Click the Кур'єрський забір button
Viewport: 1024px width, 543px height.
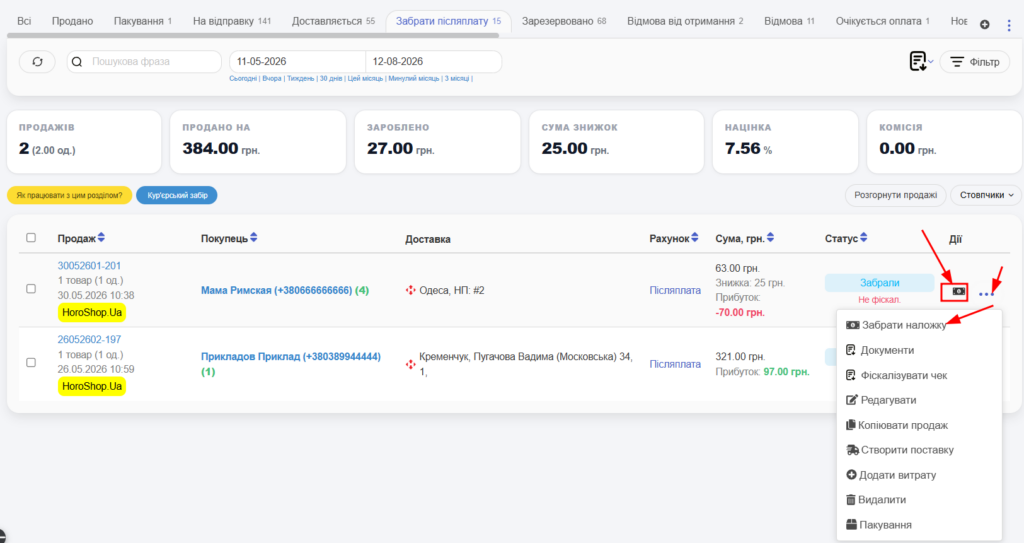click(x=177, y=195)
